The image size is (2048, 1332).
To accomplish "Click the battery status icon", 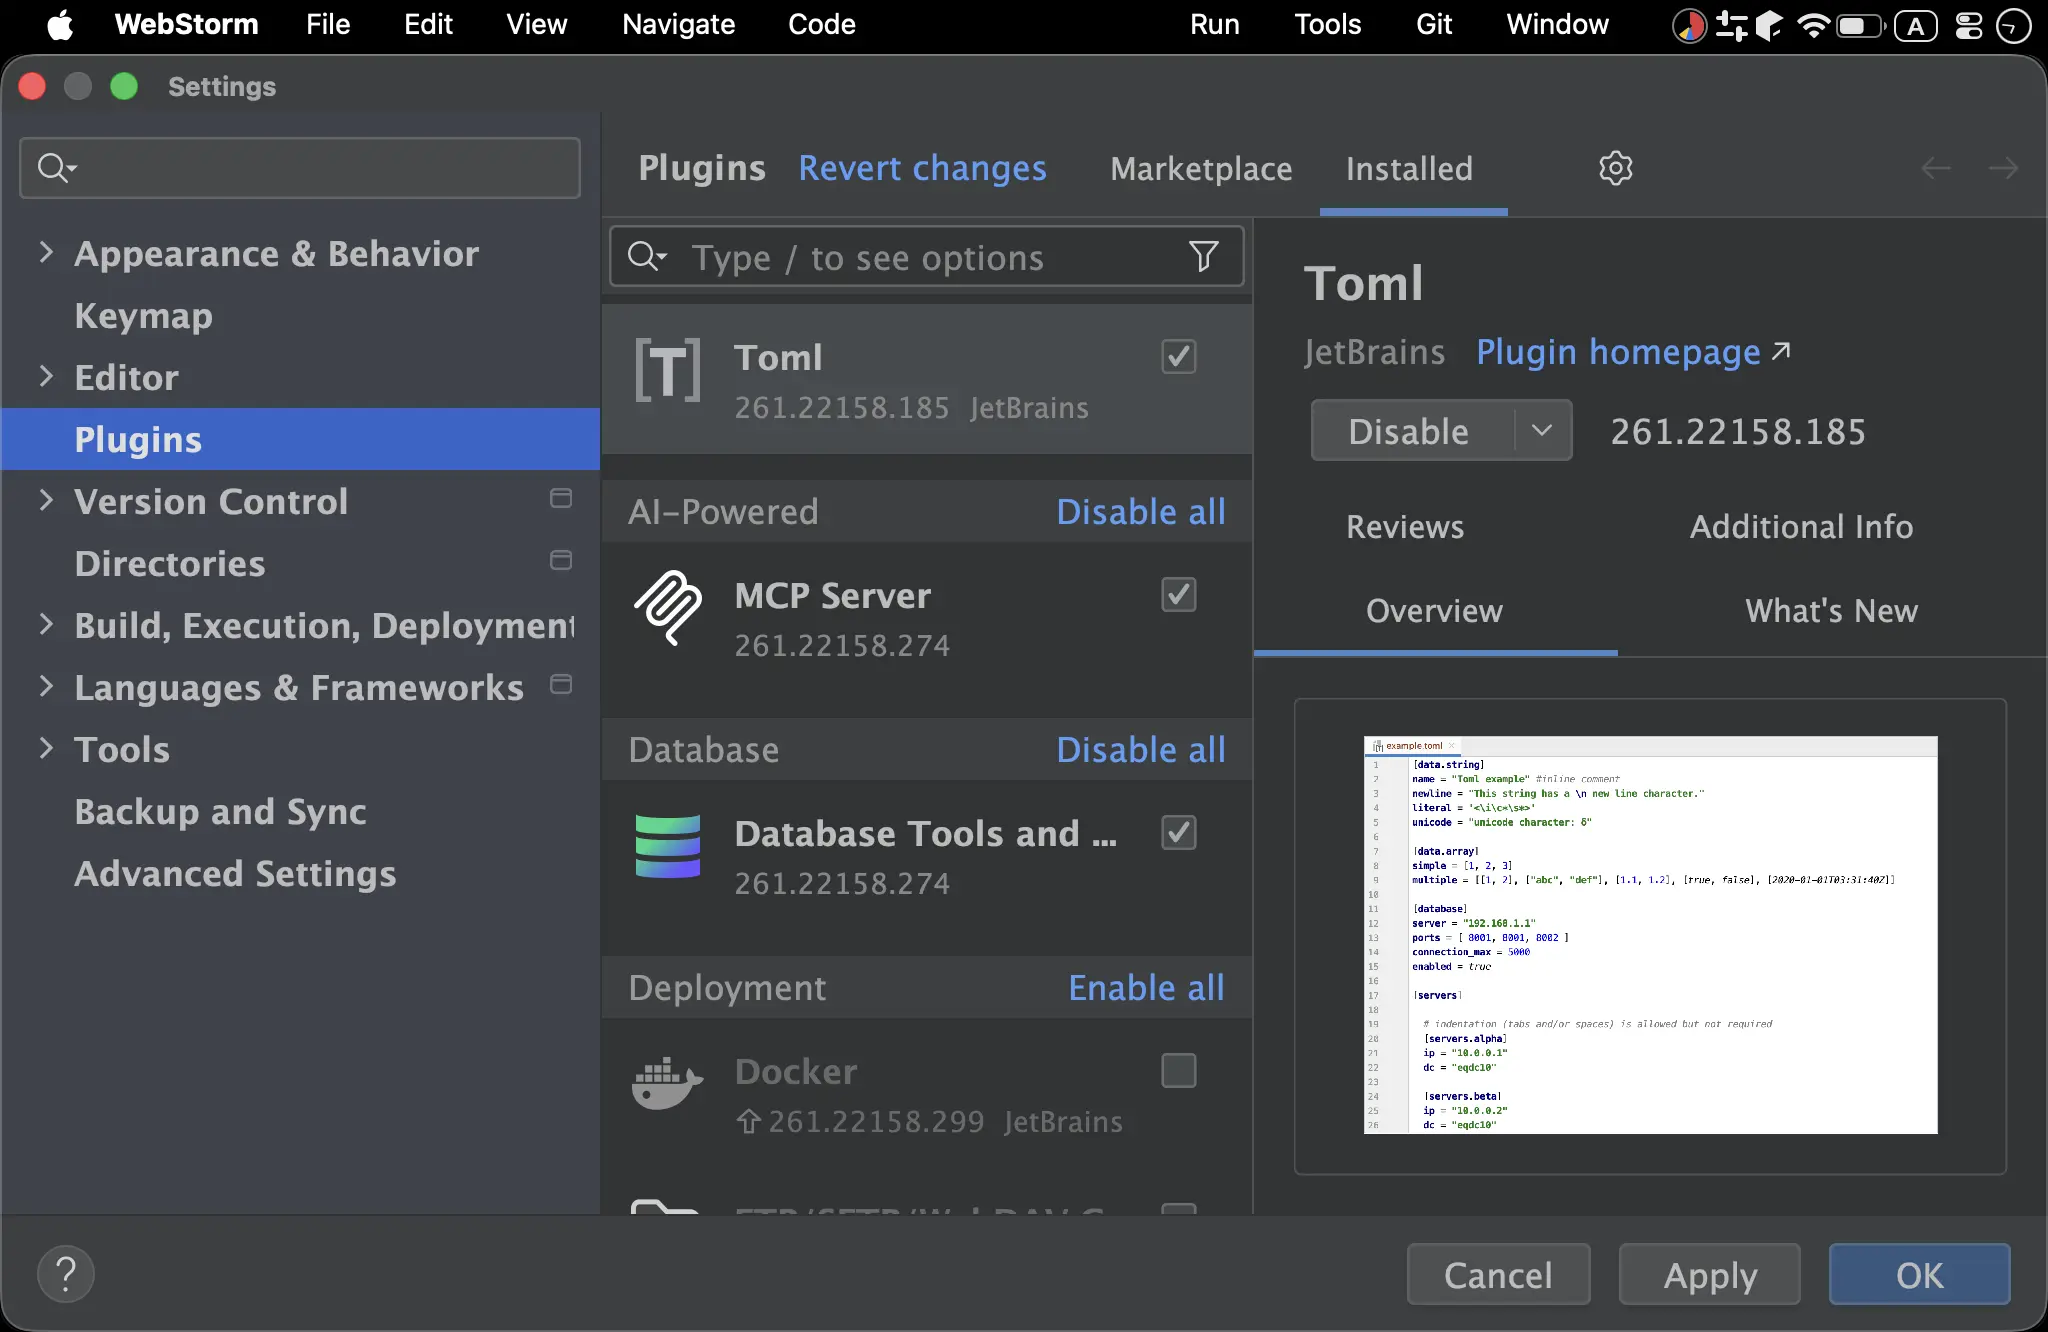I will pos(1860,25).
